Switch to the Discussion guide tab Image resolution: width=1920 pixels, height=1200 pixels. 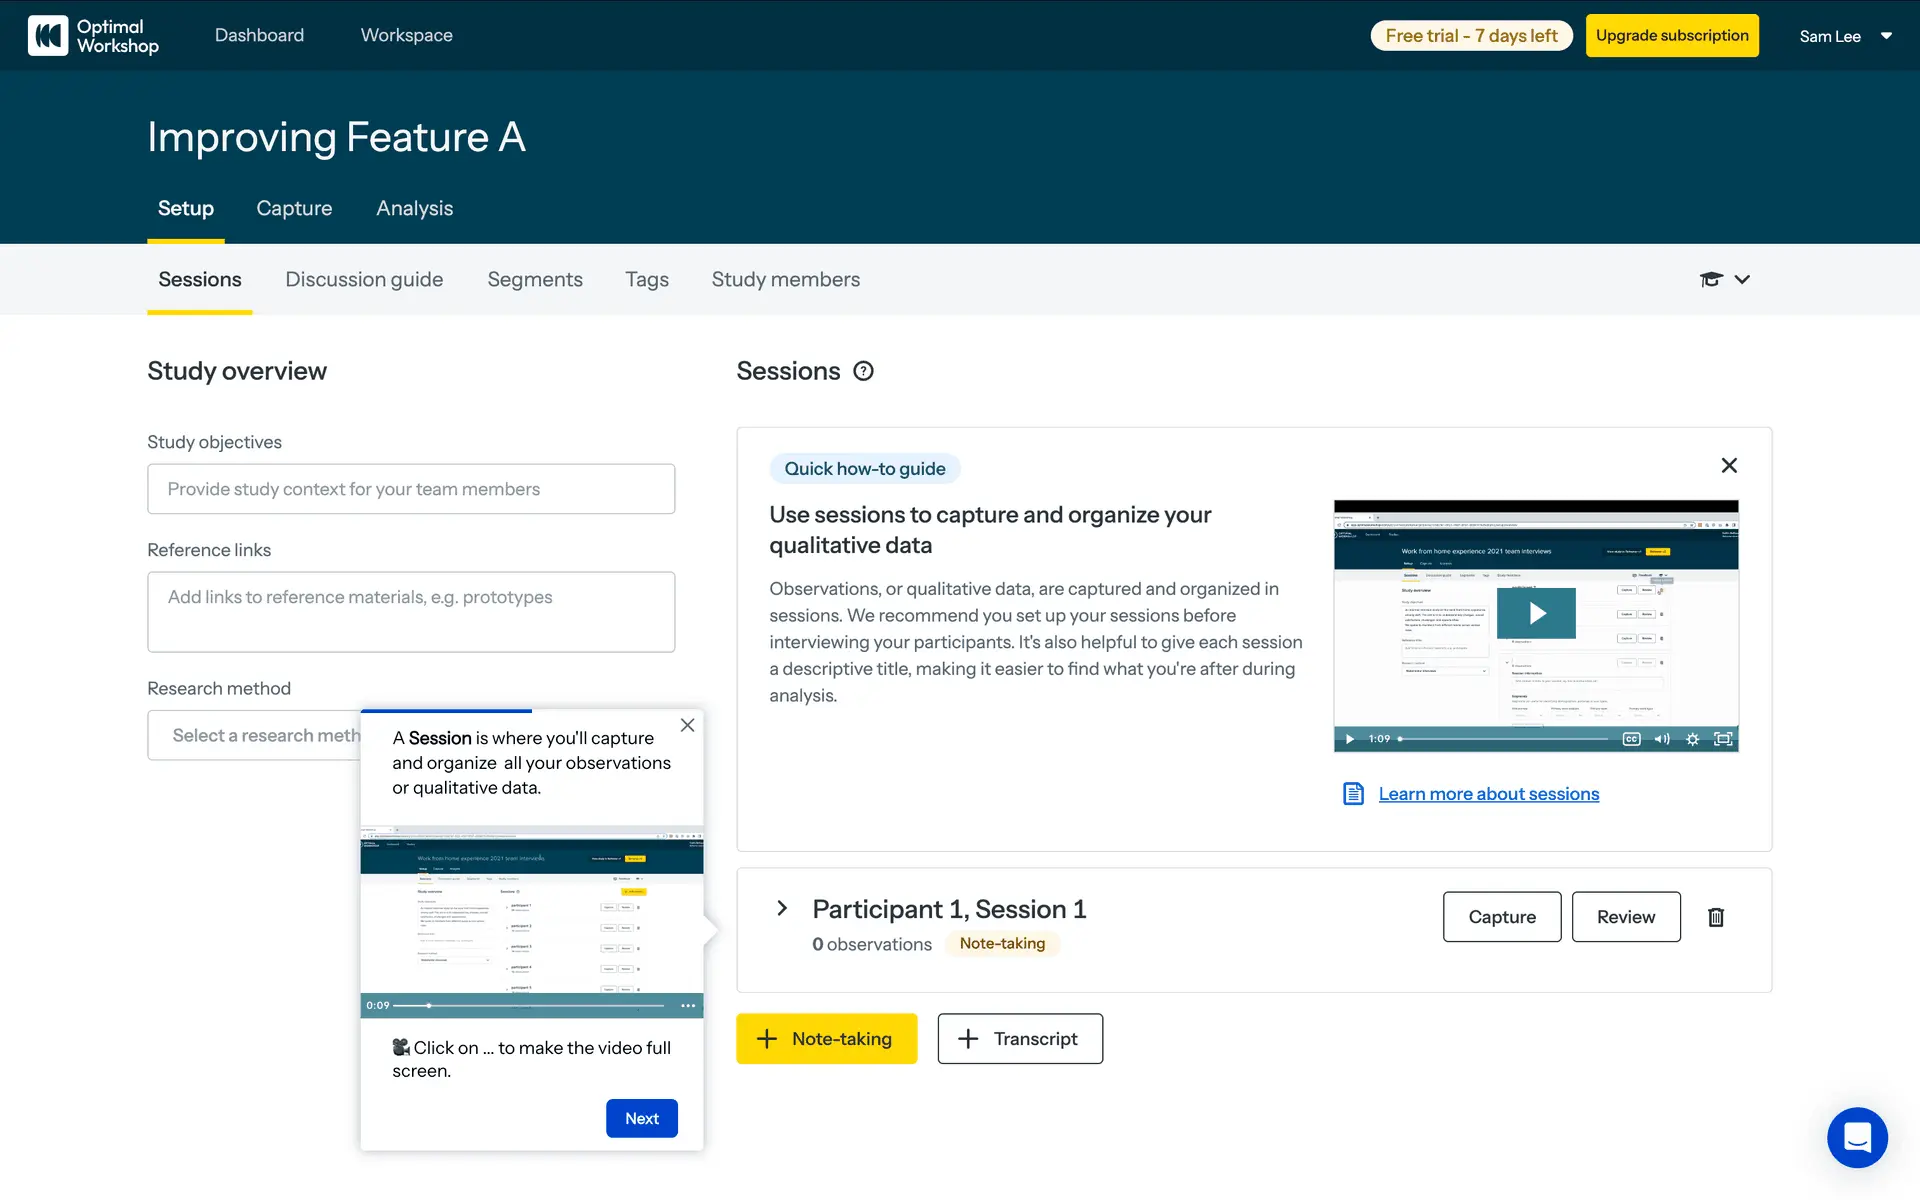pyautogui.click(x=364, y=279)
